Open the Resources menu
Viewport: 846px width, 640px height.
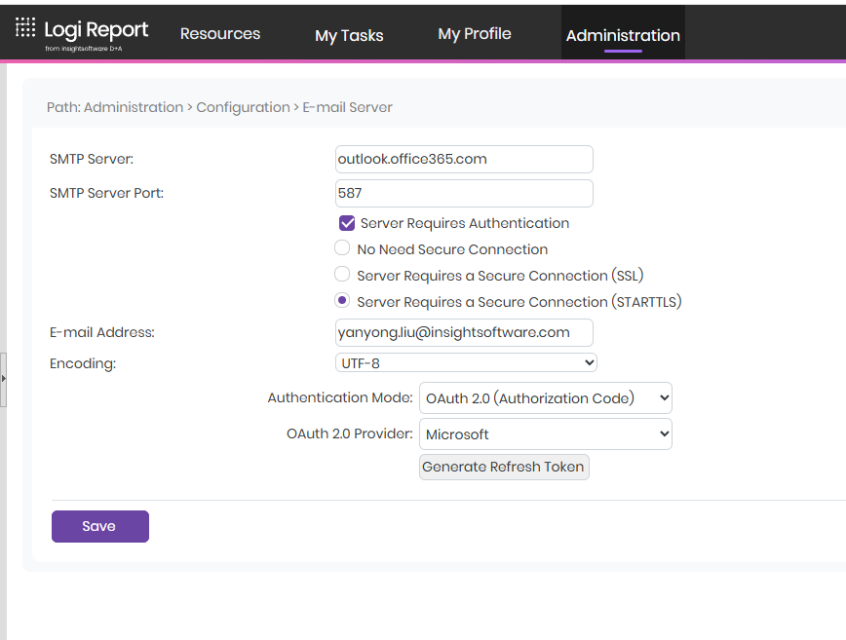[x=220, y=34]
